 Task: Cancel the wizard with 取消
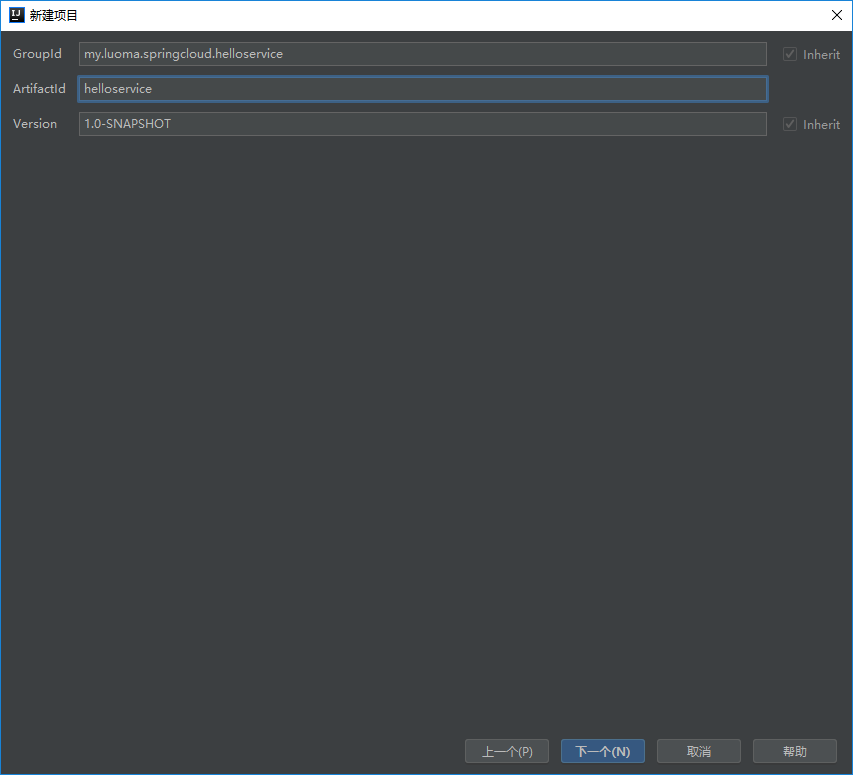(x=699, y=751)
